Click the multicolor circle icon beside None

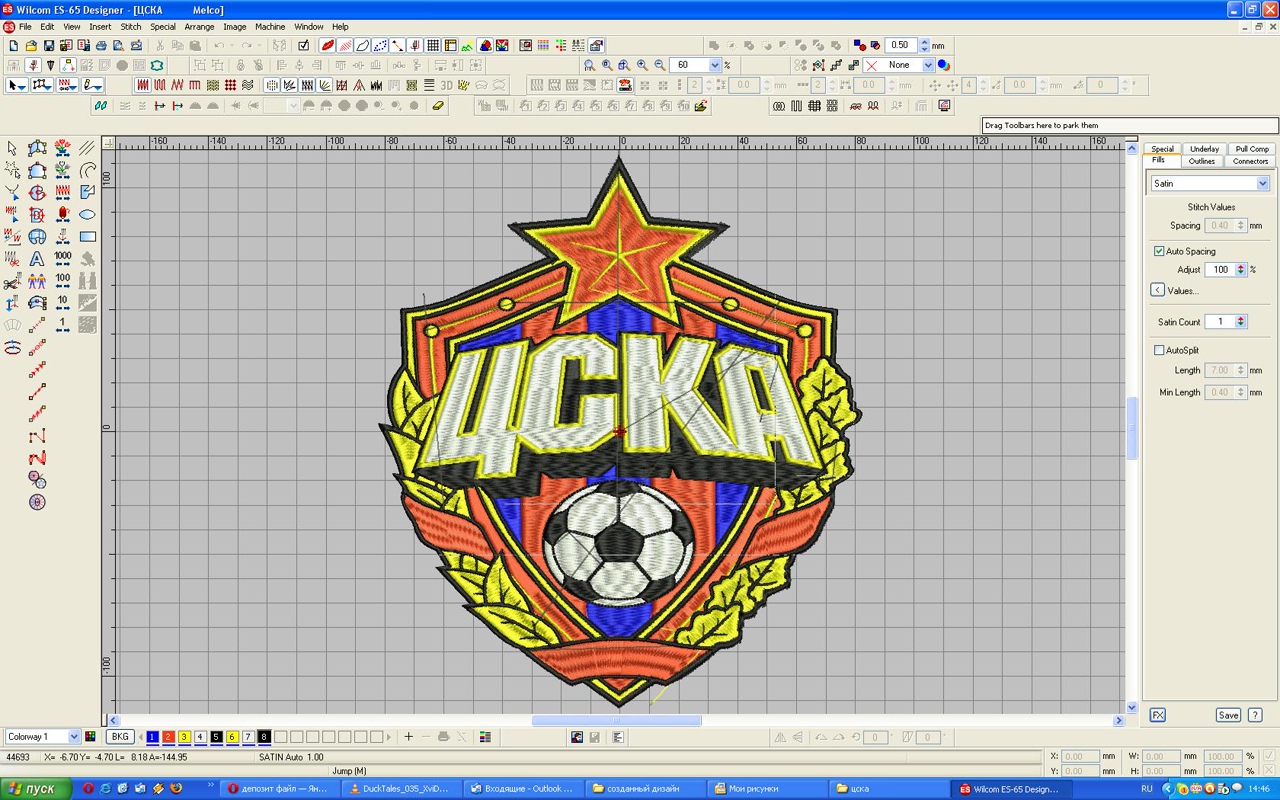pos(944,65)
